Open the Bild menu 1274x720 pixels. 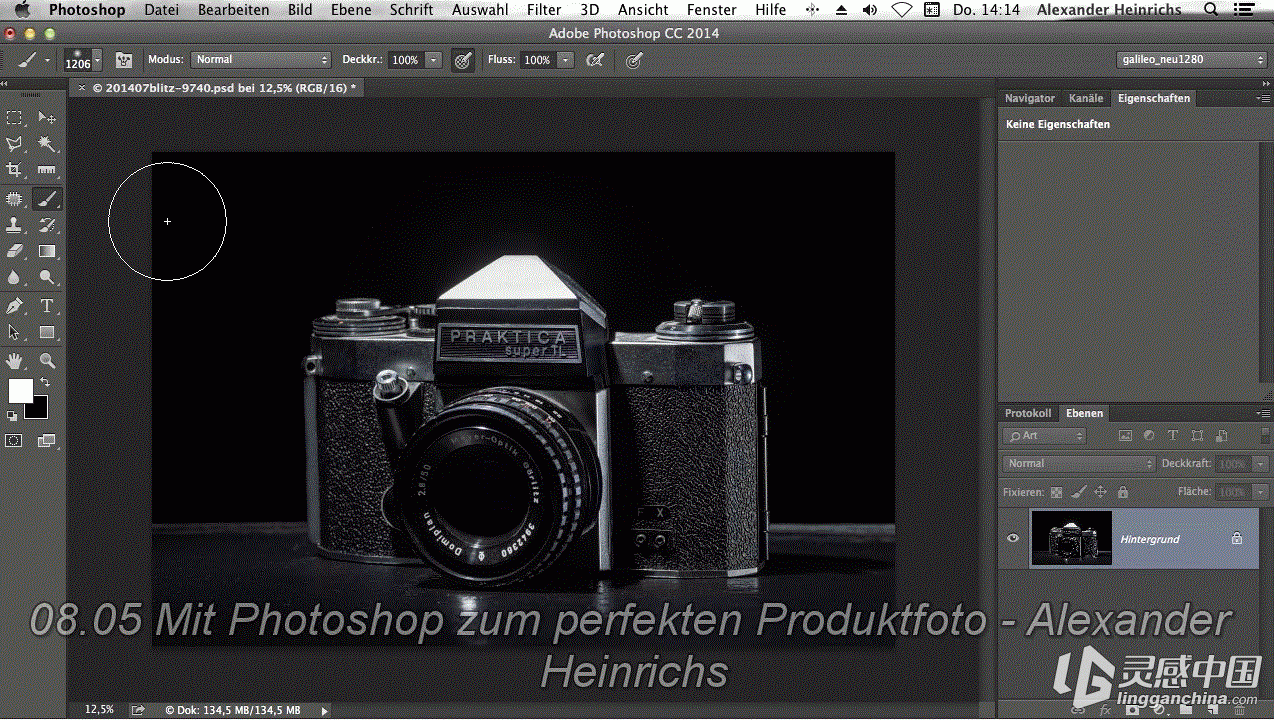(300, 10)
